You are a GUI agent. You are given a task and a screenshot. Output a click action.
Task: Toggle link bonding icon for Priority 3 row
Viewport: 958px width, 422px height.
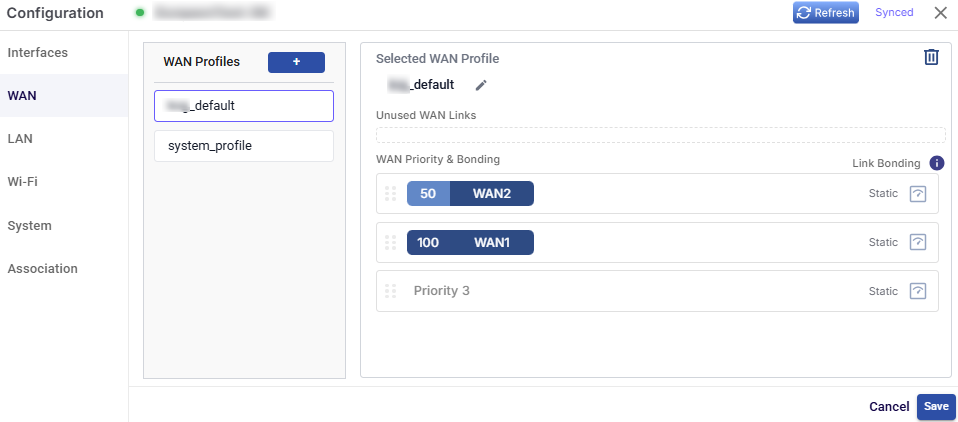click(918, 291)
